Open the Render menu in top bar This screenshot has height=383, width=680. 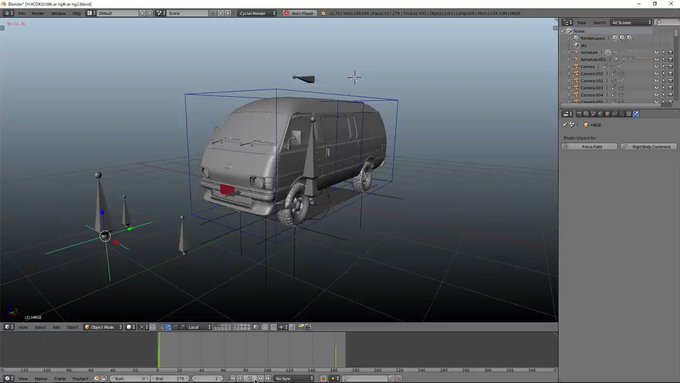pos(38,13)
